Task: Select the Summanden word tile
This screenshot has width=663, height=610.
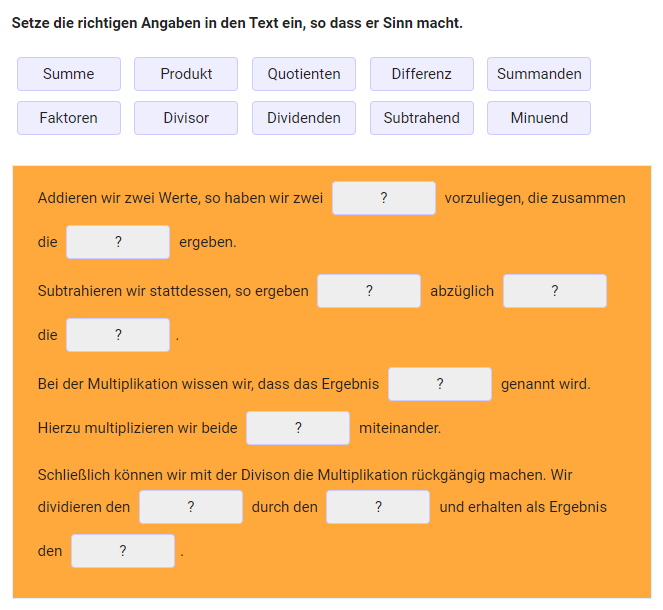Action: [539, 74]
